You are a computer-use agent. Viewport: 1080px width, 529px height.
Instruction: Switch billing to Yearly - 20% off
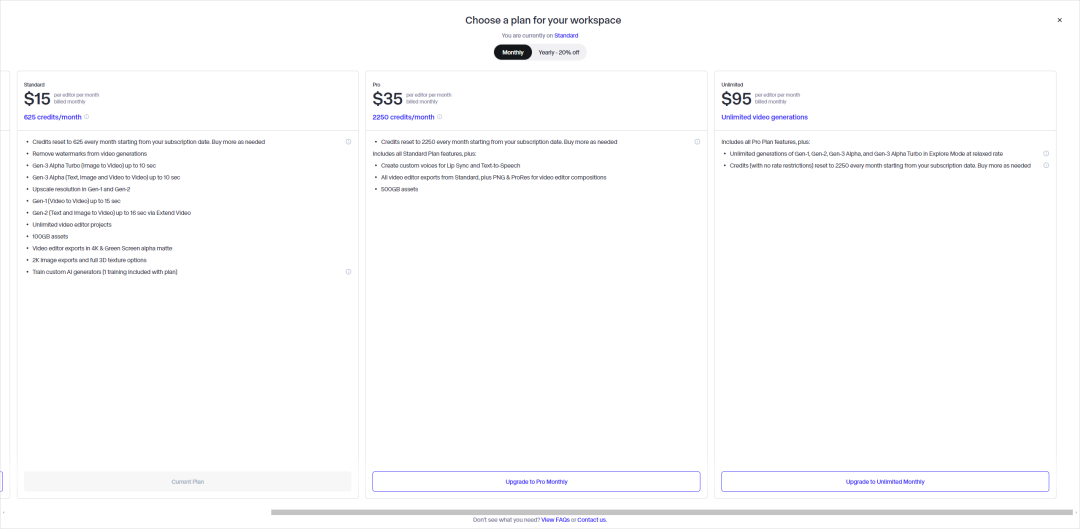pyautogui.click(x=559, y=52)
